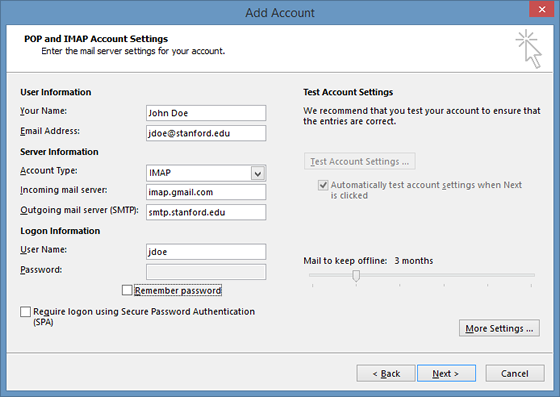Viewport: 560px width, 397px height.
Task: Enable the Remember password checkbox
Action: coord(127,290)
